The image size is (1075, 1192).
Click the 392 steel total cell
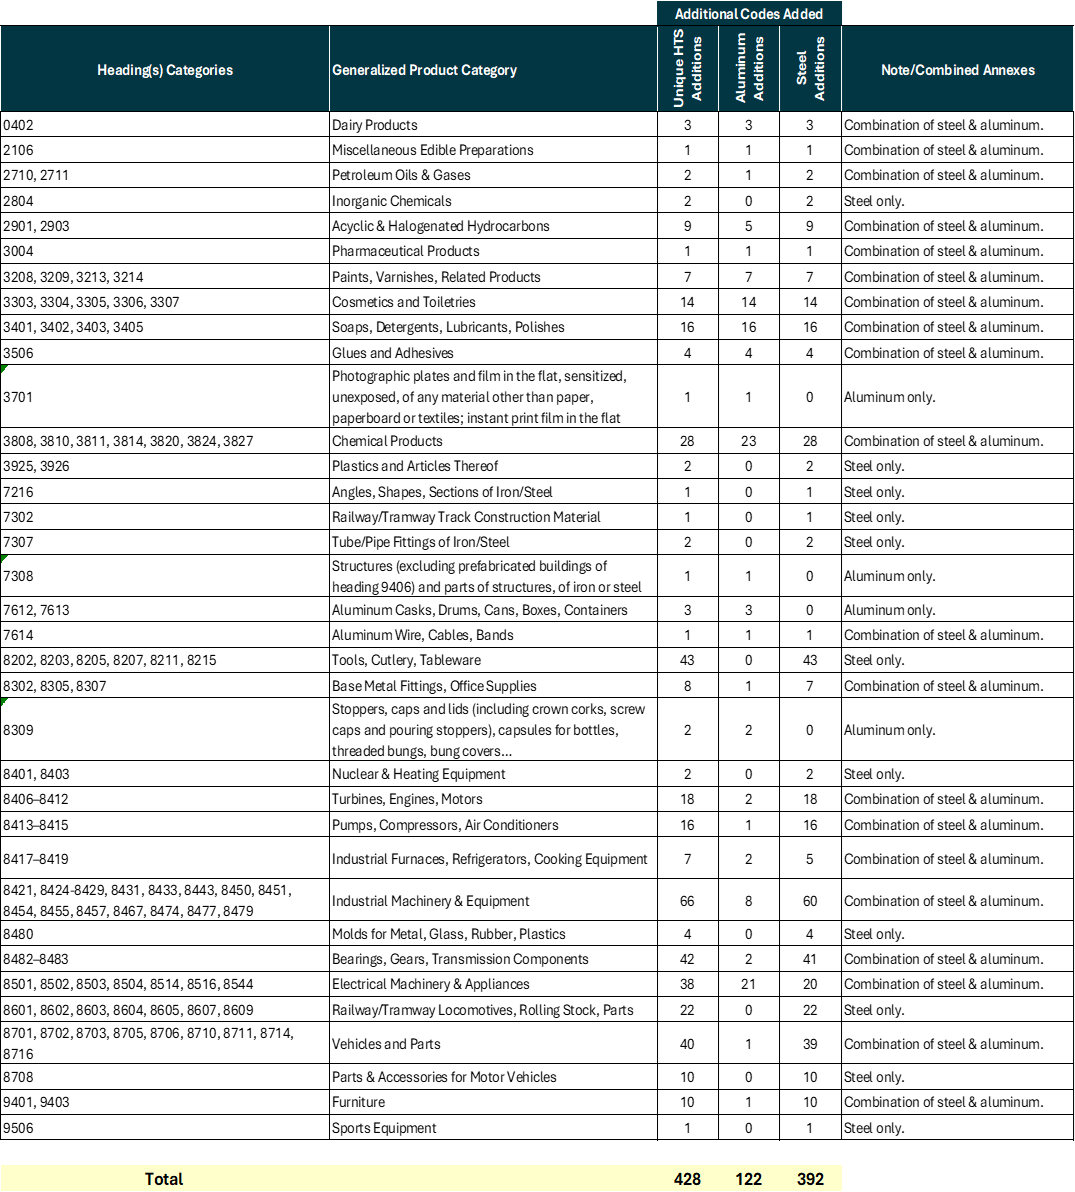click(810, 1179)
